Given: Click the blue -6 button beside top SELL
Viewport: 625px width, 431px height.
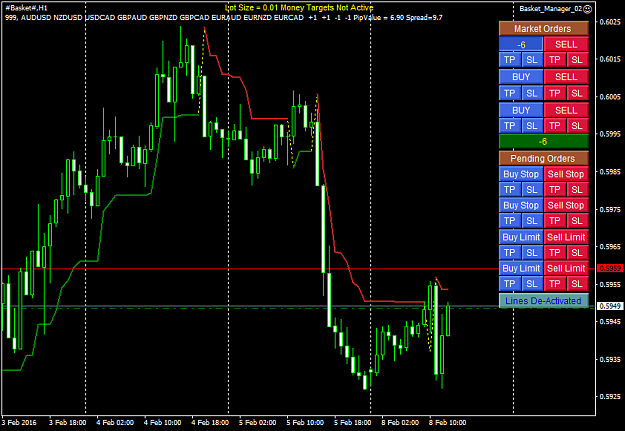Looking at the screenshot, I should pyautogui.click(x=521, y=45).
